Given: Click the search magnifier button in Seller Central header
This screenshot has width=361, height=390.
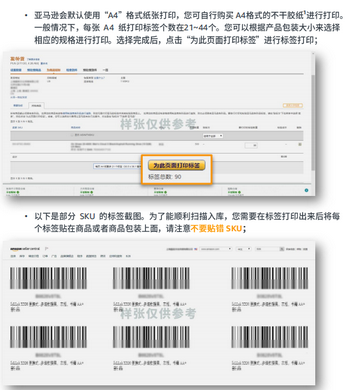Looking at the screenshot, I should [x=282, y=249].
